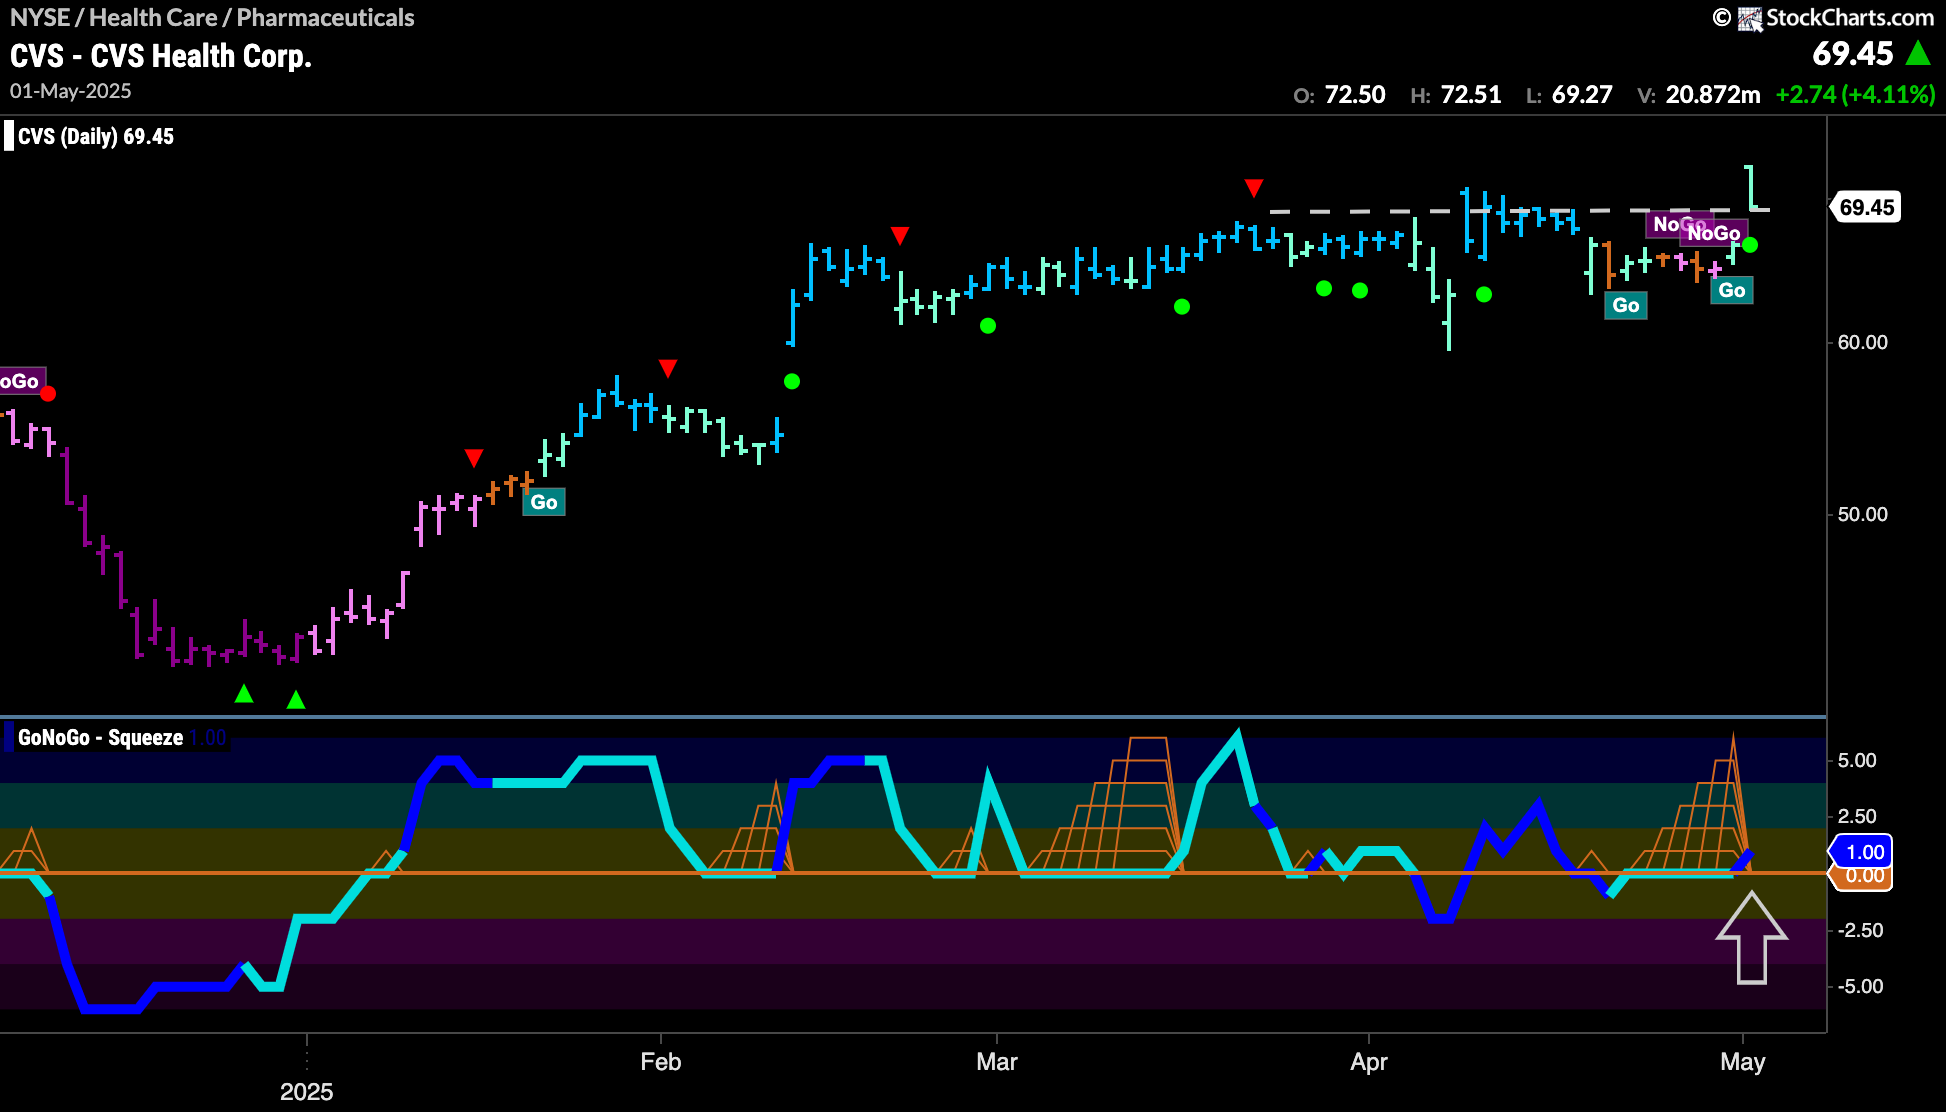Click the green dot below mid-February gap
Screen dimensions: 1946x1112
point(792,381)
